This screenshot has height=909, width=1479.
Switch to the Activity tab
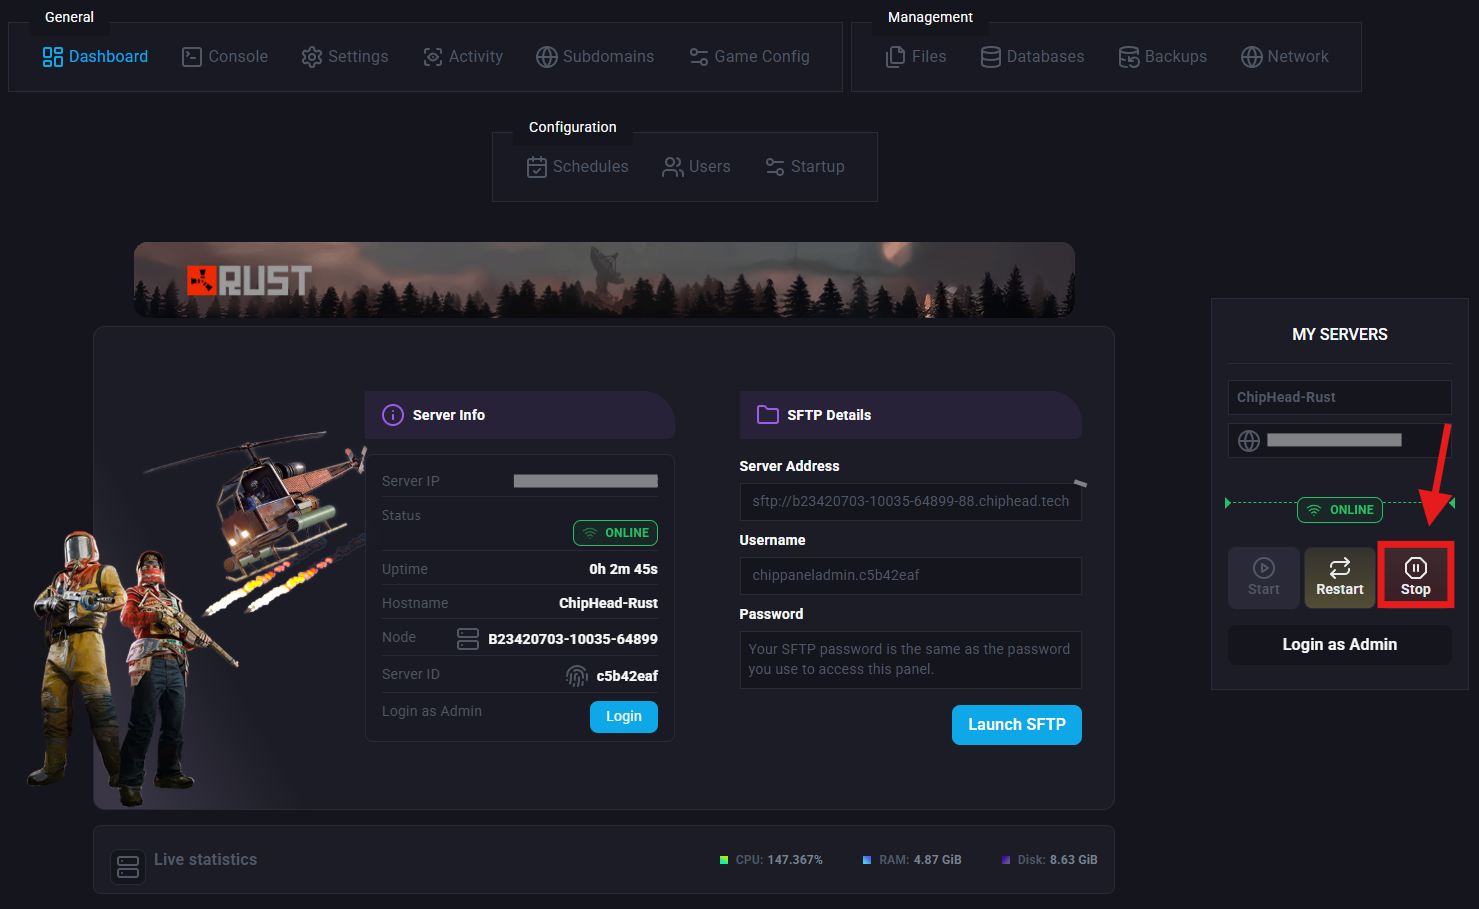[463, 57]
